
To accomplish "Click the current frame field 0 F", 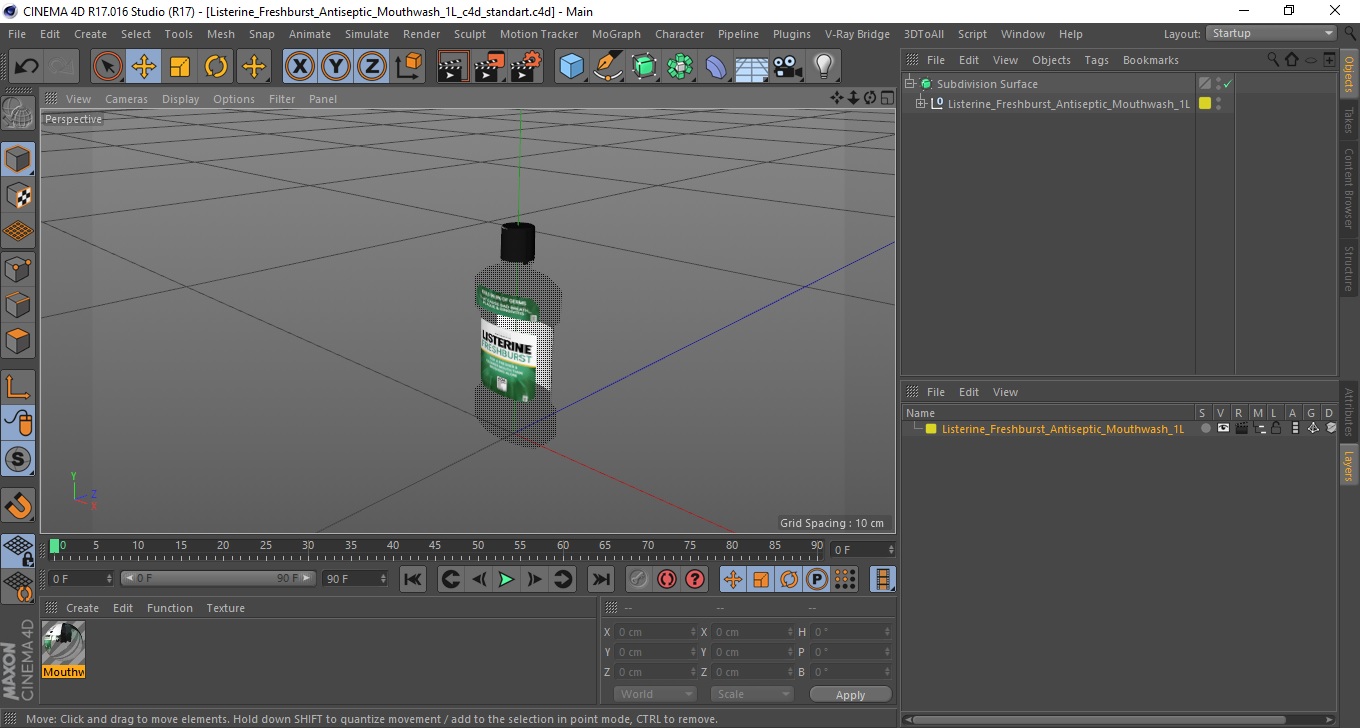I will [x=863, y=550].
